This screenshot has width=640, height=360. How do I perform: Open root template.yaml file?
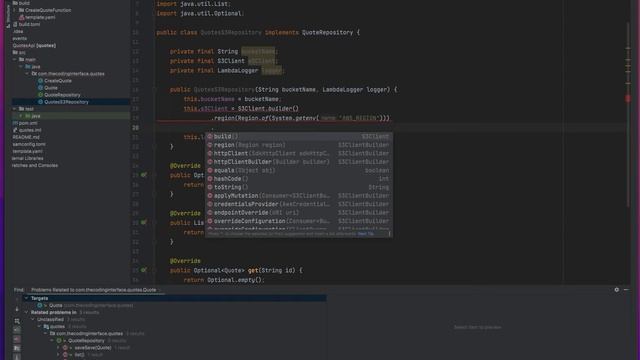pyautogui.click(x=27, y=151)
